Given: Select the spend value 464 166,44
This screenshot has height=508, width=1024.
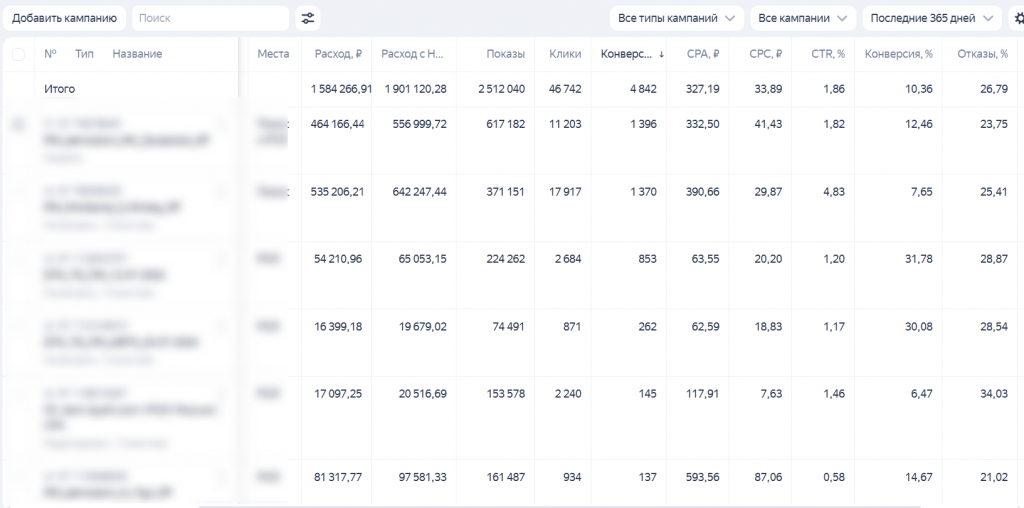Looking at the screenshot, I should tap(338, 124).
